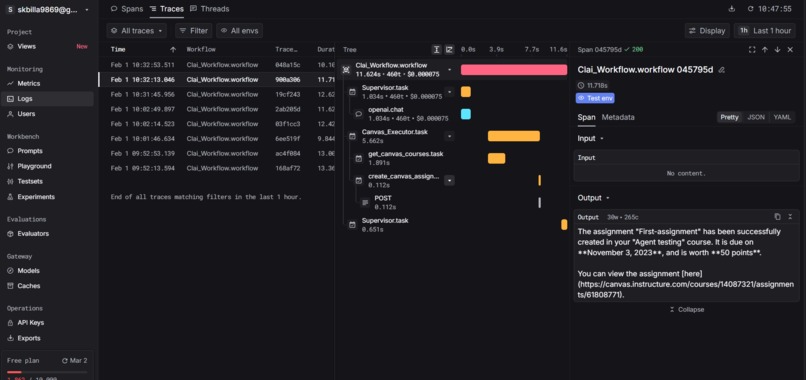Screen dimensions: 806x380
Task: Open the trace at 10:32:53.511
Action: pyautogui.click(x=216, y=65)
